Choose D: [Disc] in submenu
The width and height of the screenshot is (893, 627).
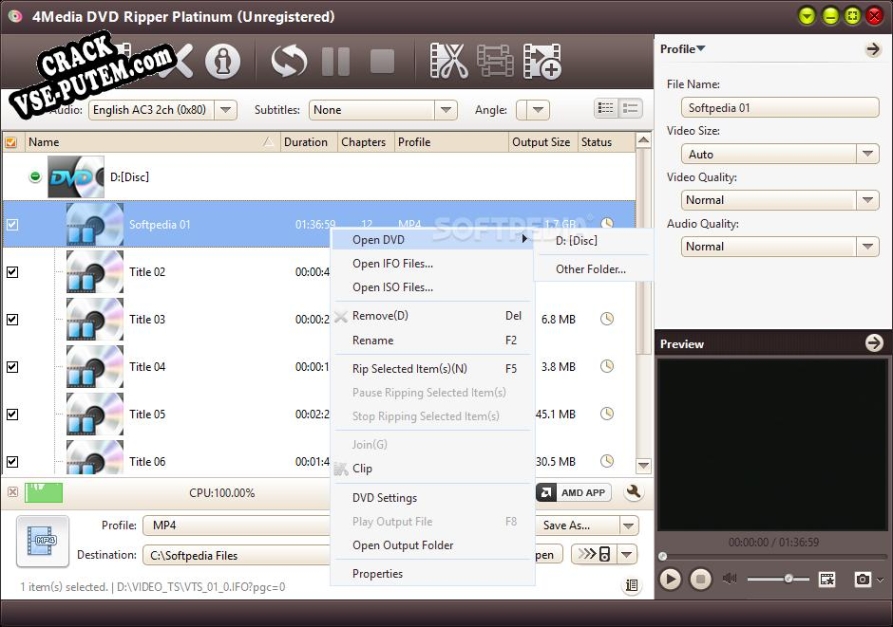(x=593, y=241)
